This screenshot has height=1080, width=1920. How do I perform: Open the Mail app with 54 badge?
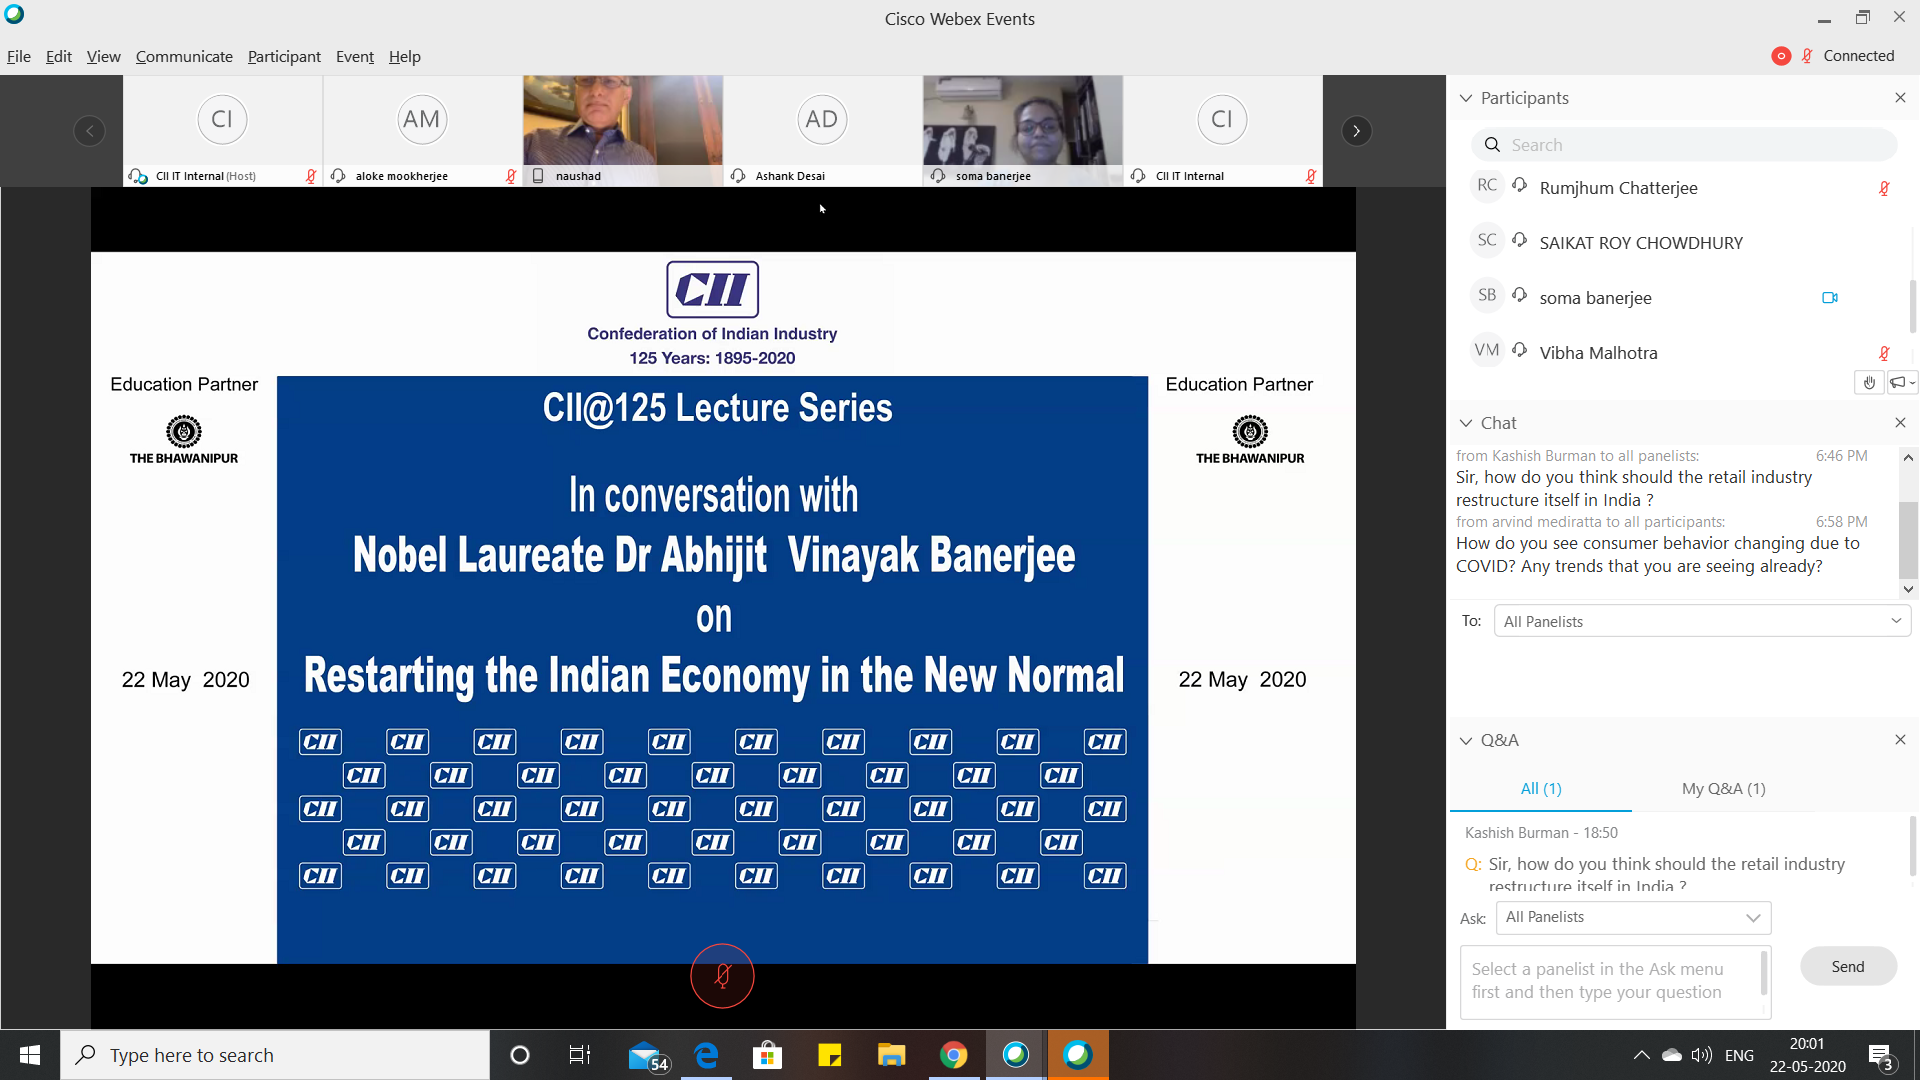(x=647, y=1055)
